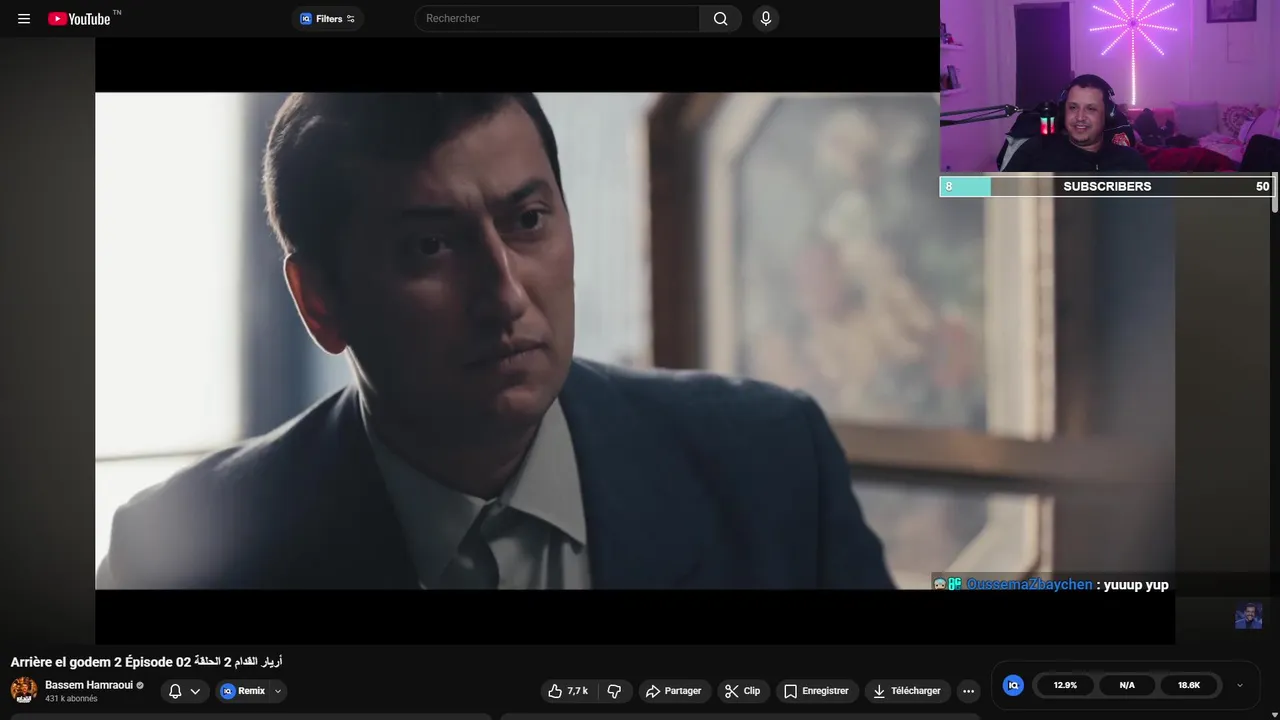
Task: Save video with Enregistrer button
Action: pyautogui.click(x=816, y=691)
